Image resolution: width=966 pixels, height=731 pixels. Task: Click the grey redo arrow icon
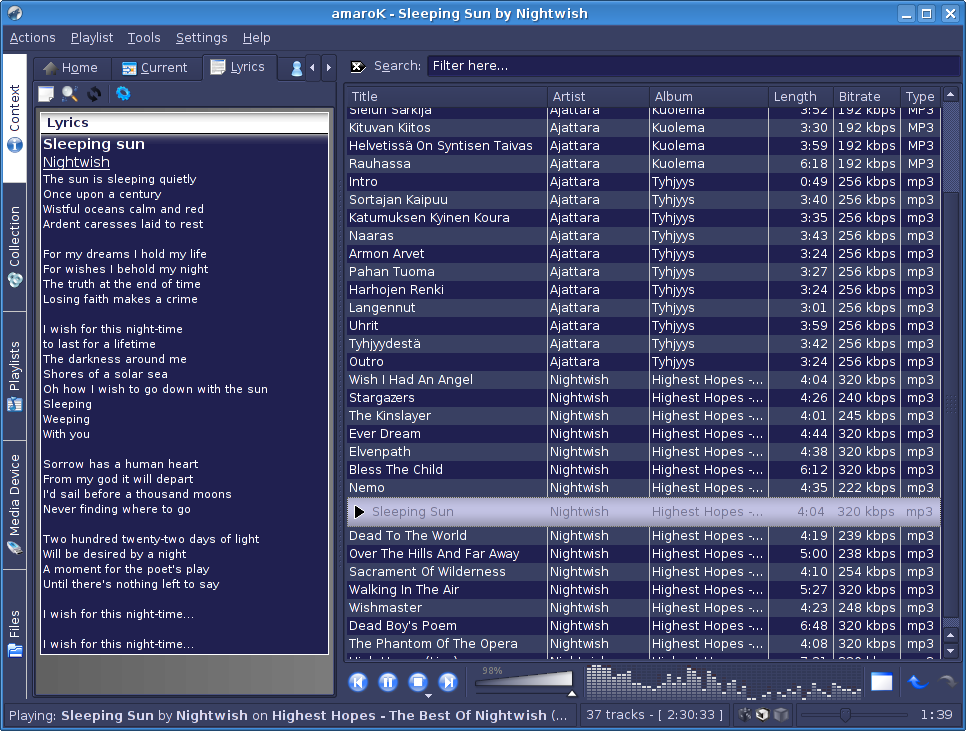pos(947,682)
